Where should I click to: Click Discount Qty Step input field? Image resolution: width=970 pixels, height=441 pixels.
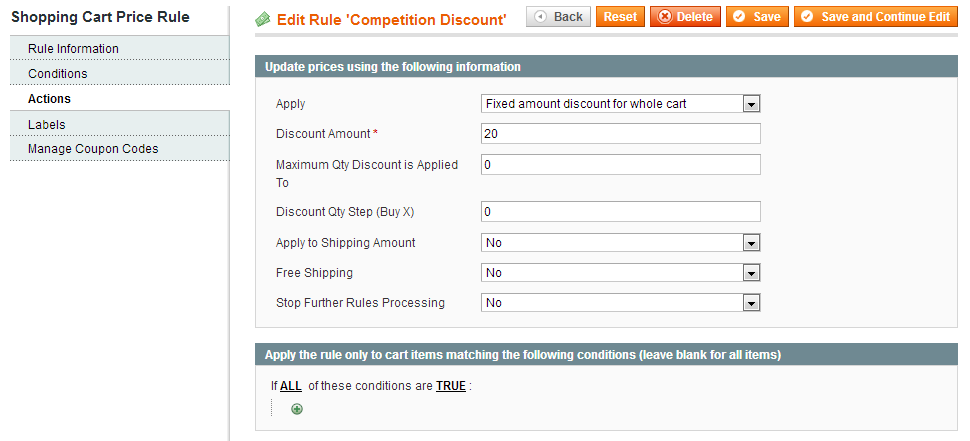620,212
